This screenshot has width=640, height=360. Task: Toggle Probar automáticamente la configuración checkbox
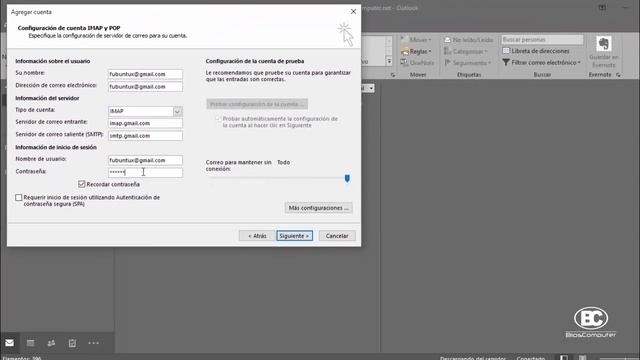click(218, 119)
